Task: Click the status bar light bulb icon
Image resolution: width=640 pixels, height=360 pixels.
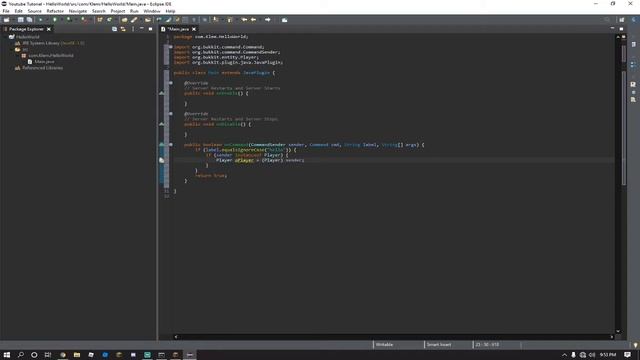Action: pyautogui.click(x=636, y=345)
